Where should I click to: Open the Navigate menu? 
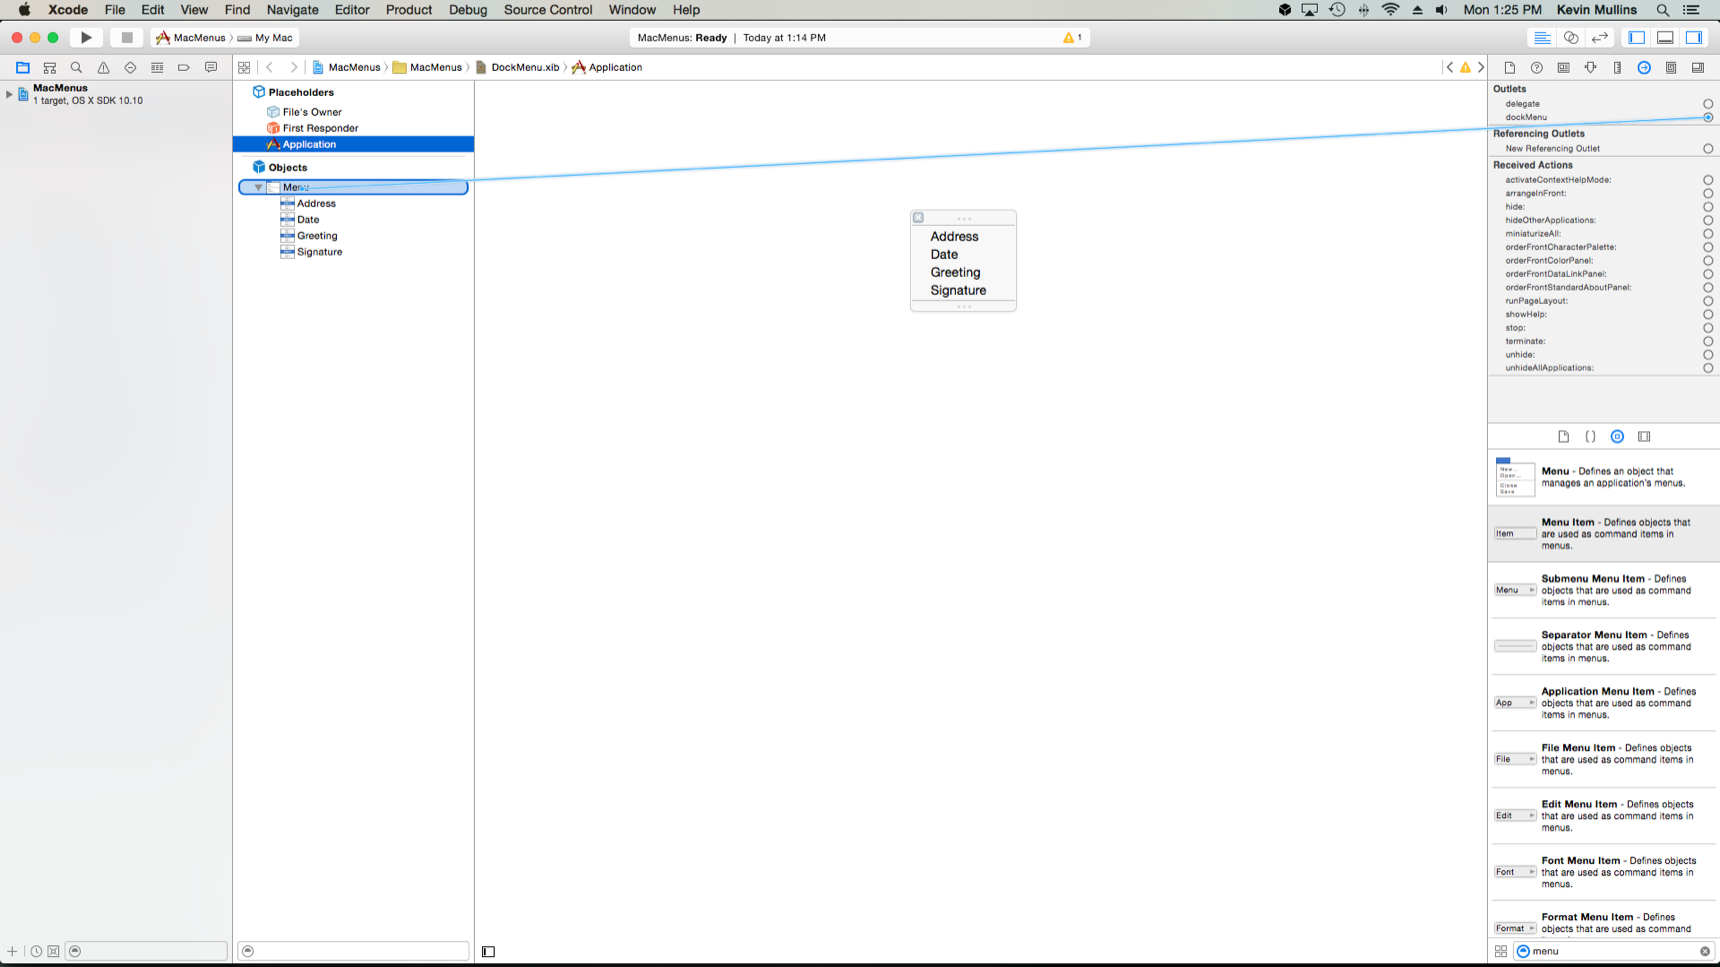[x=292, y=10]
